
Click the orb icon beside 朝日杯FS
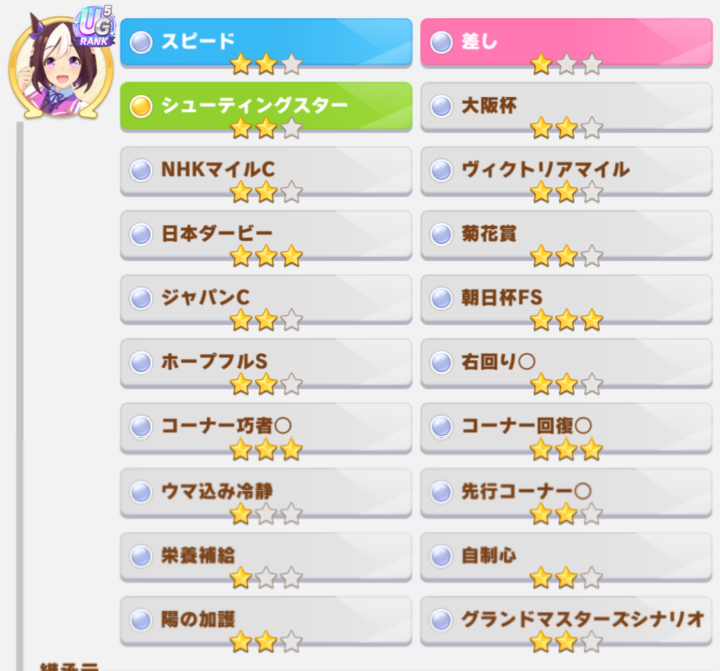441,298
